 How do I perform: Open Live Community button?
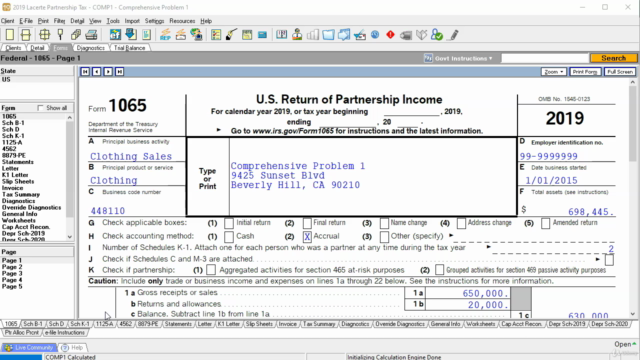coord(29,348)
